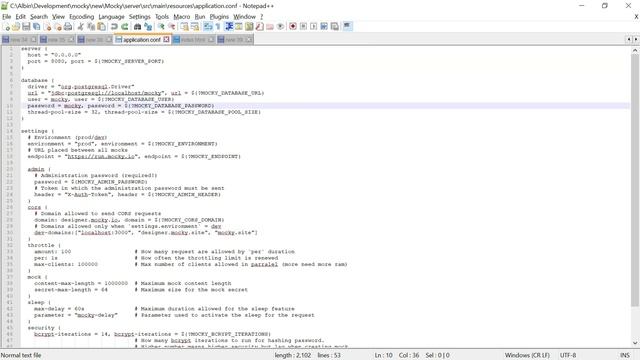Open the Macro menu

point(182,17)
